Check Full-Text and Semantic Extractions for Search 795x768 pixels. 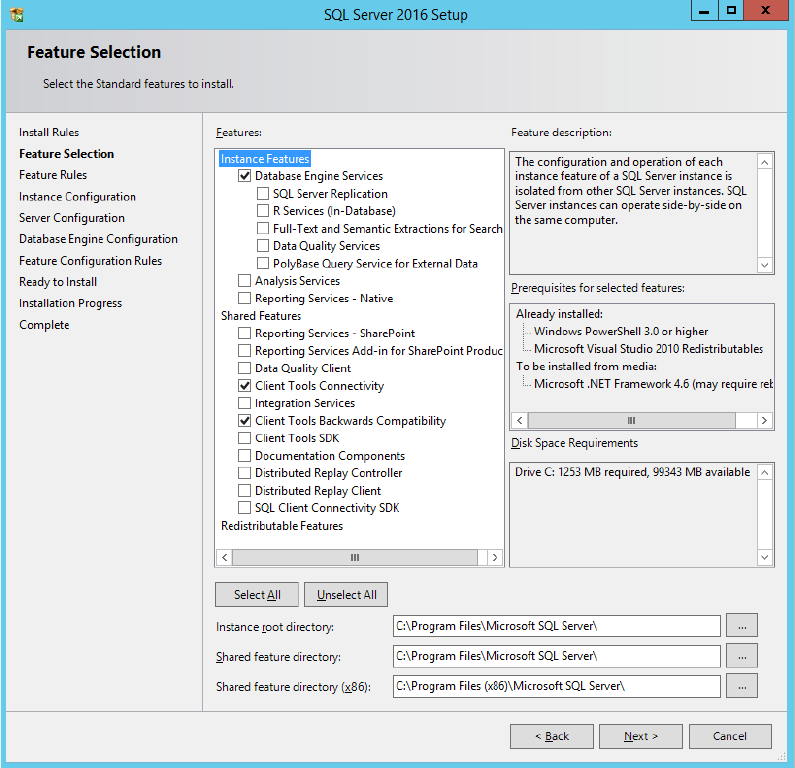(x=263, y=229)
